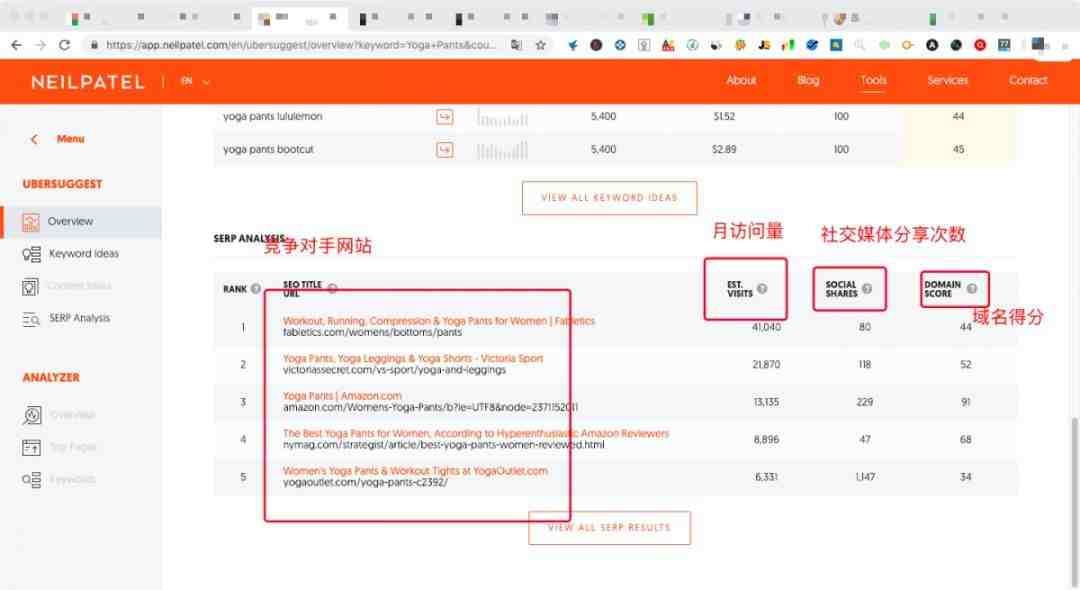This screenshot has width=1080, height=590.
Task: Click arrow icon for yoga pants lululemon
Action: coord(445,116)
